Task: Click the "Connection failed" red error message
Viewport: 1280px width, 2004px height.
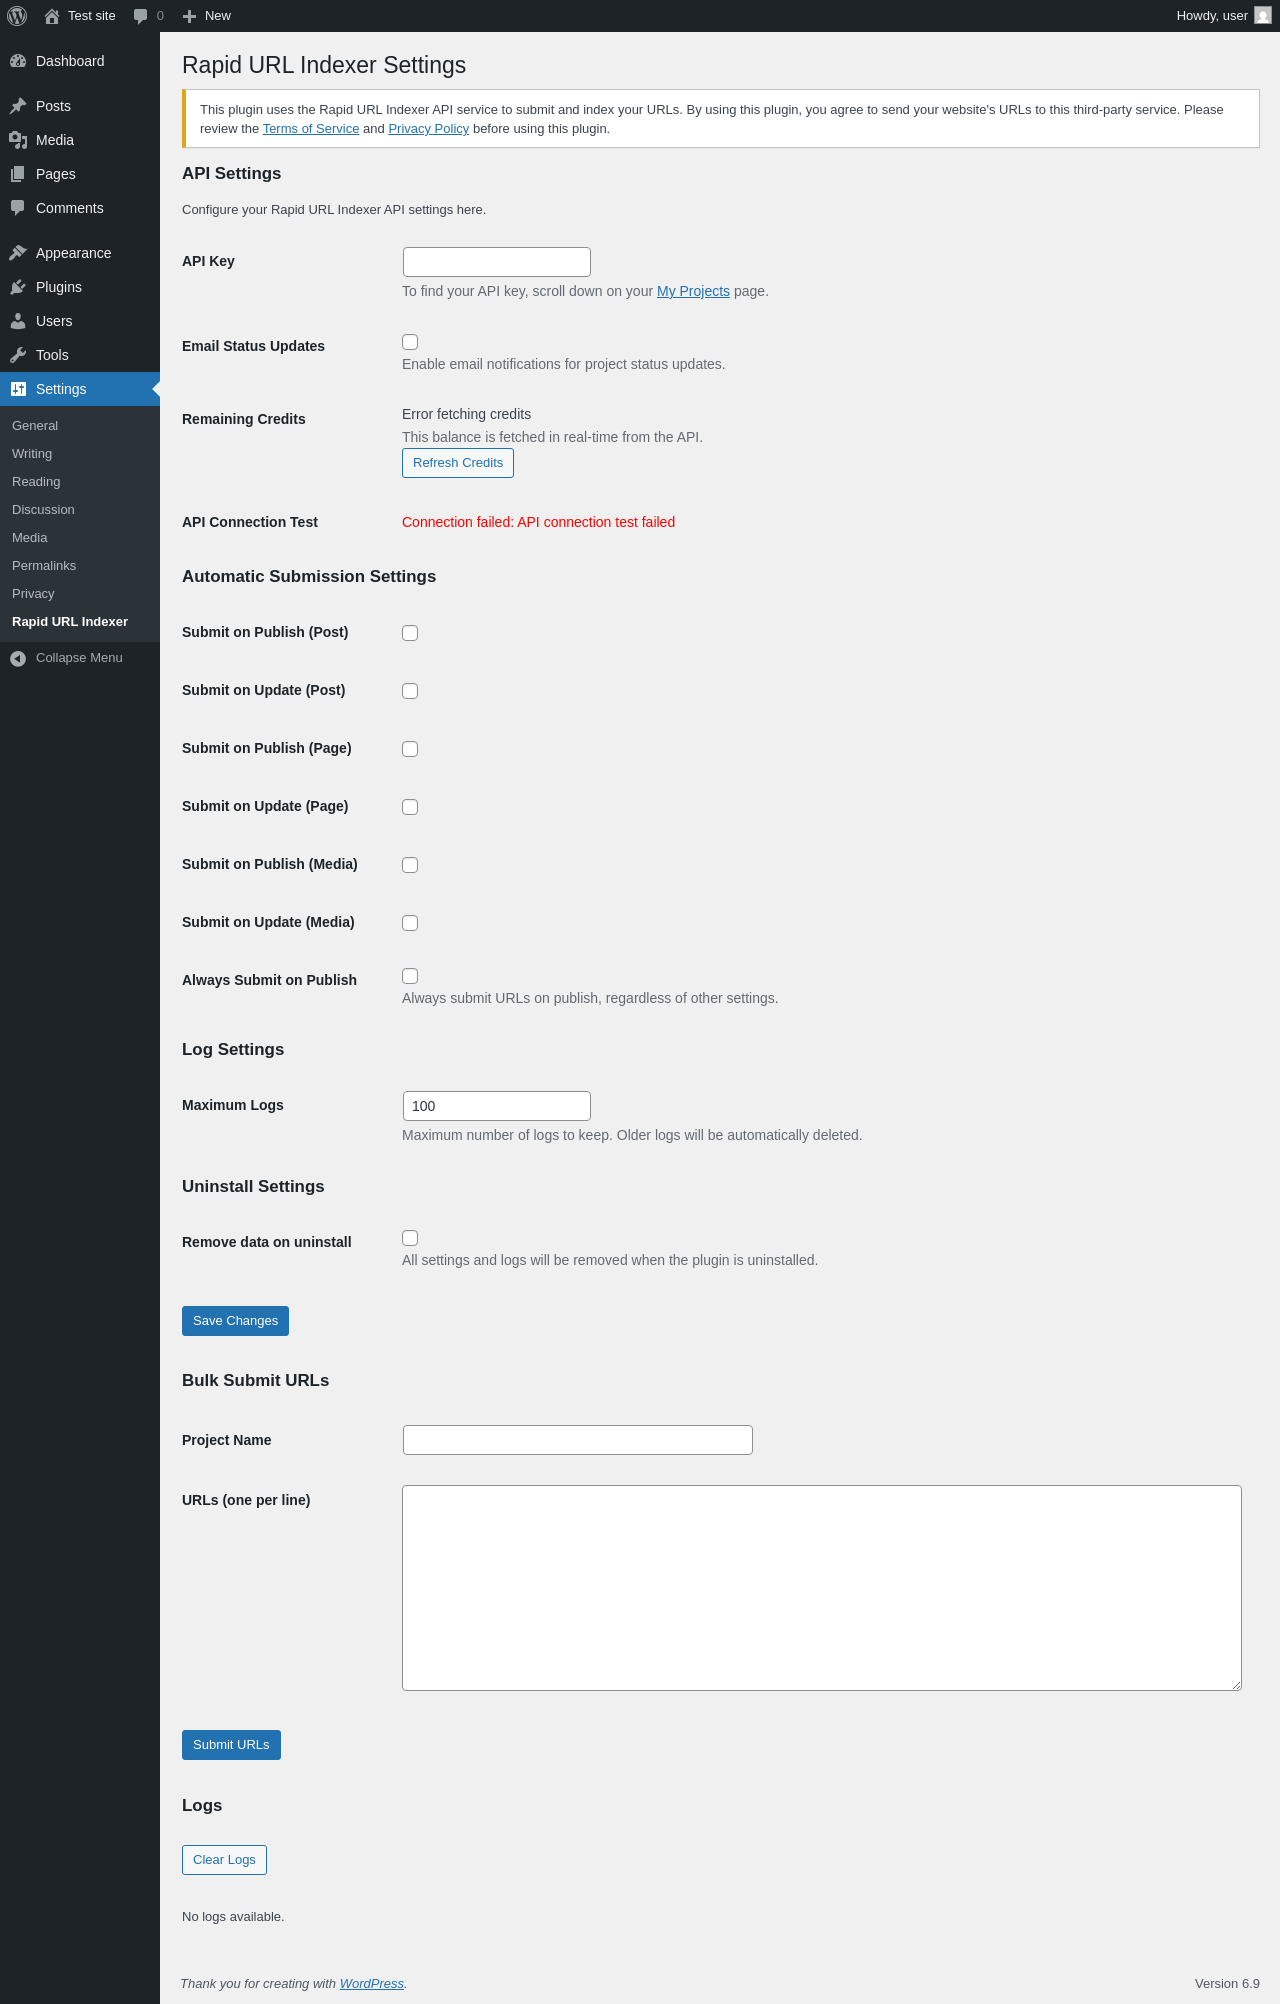Action: [538, 522]
